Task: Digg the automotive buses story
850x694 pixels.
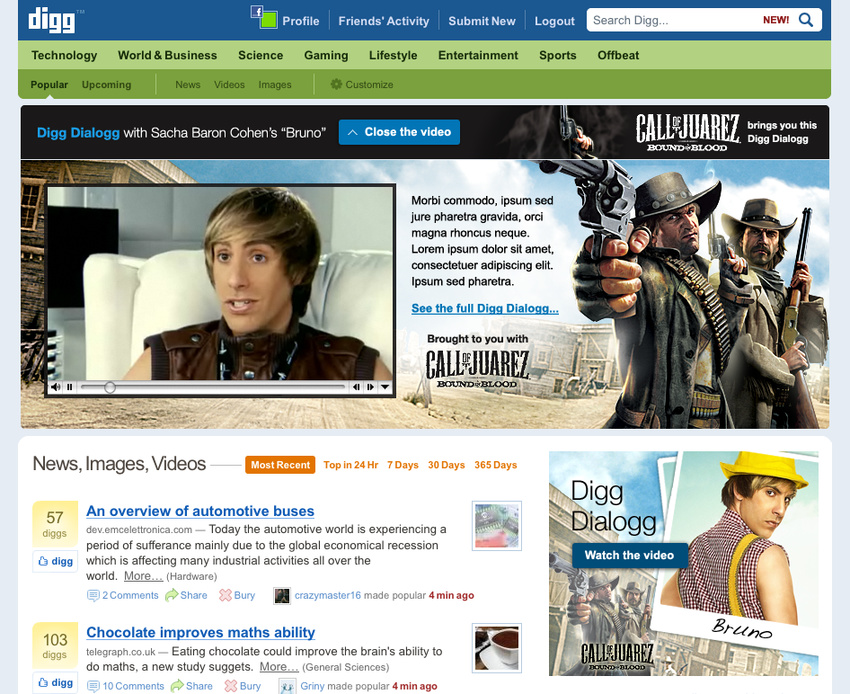Action: pyautogui.click(x=55, y=561)
